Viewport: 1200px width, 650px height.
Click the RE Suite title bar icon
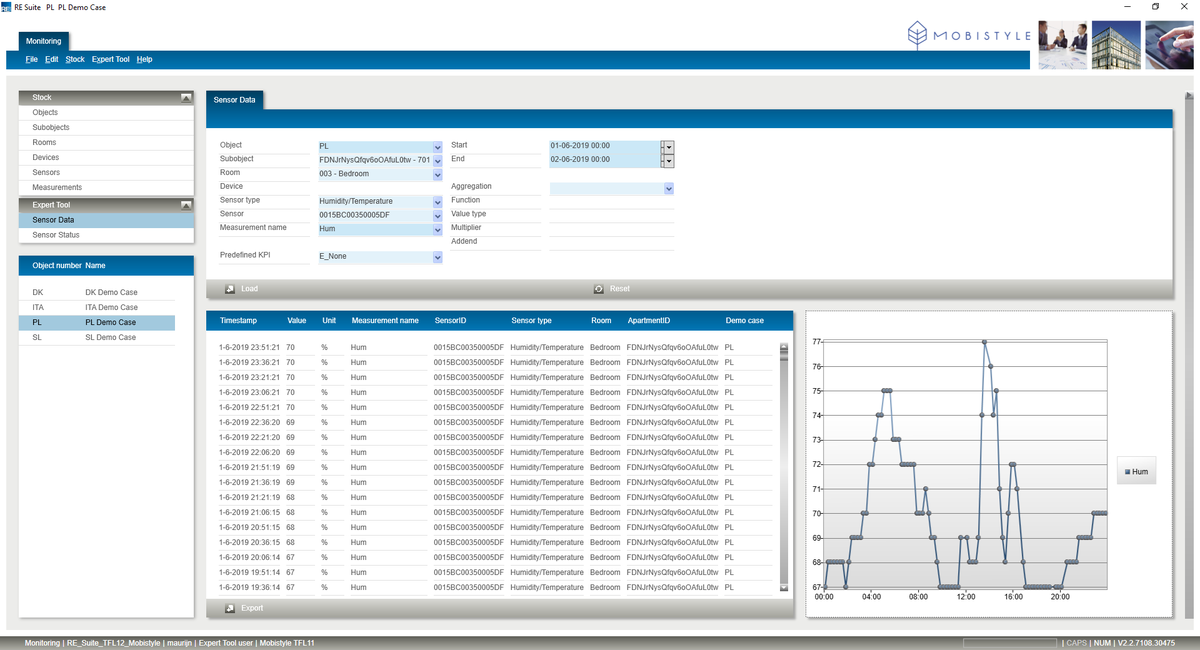6,7
